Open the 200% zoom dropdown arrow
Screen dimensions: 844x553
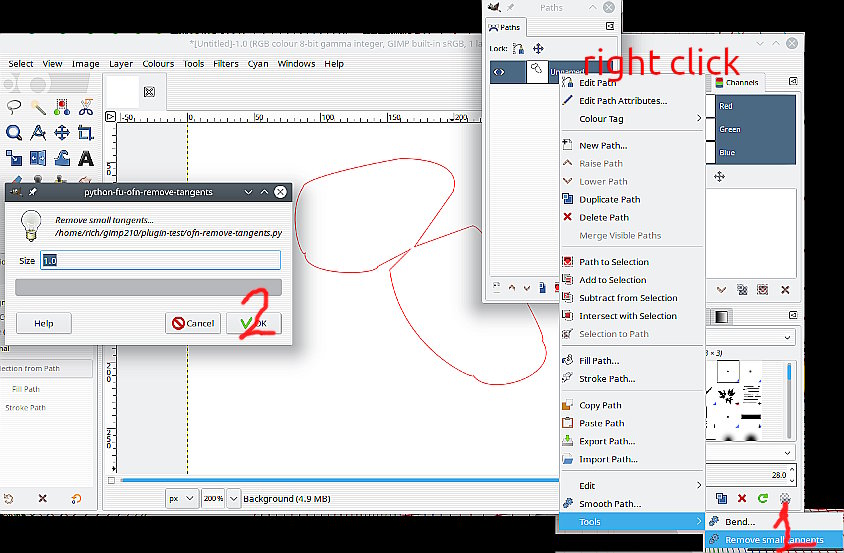[x=234, y=499]
